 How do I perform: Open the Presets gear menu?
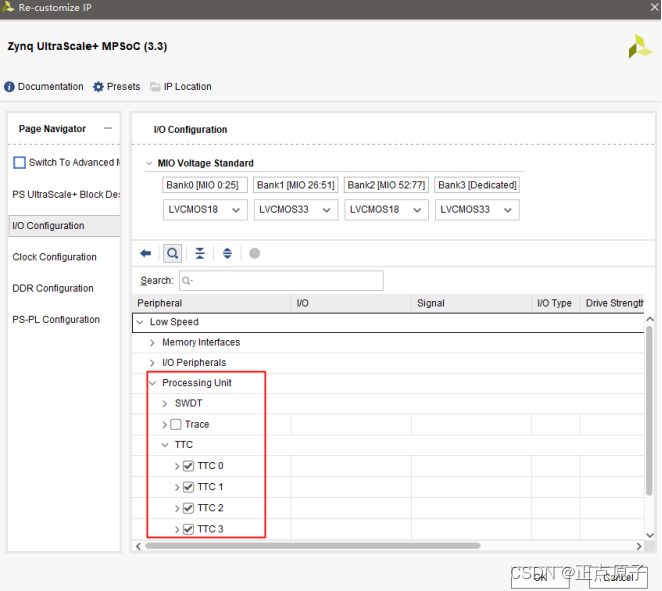(98, 87)
